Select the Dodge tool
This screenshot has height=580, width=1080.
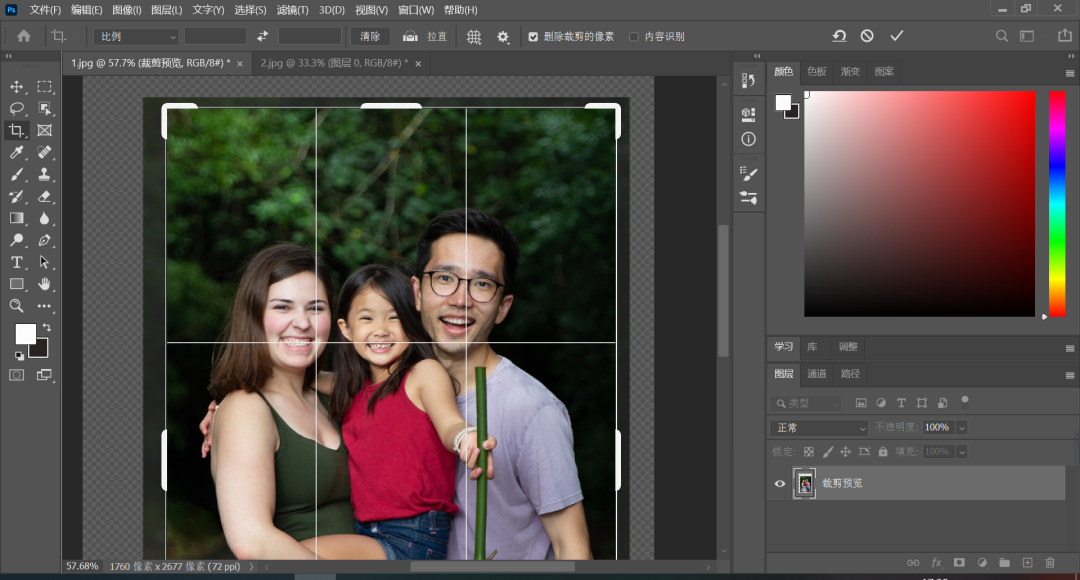pyautogui.click(x=17, y=240)
